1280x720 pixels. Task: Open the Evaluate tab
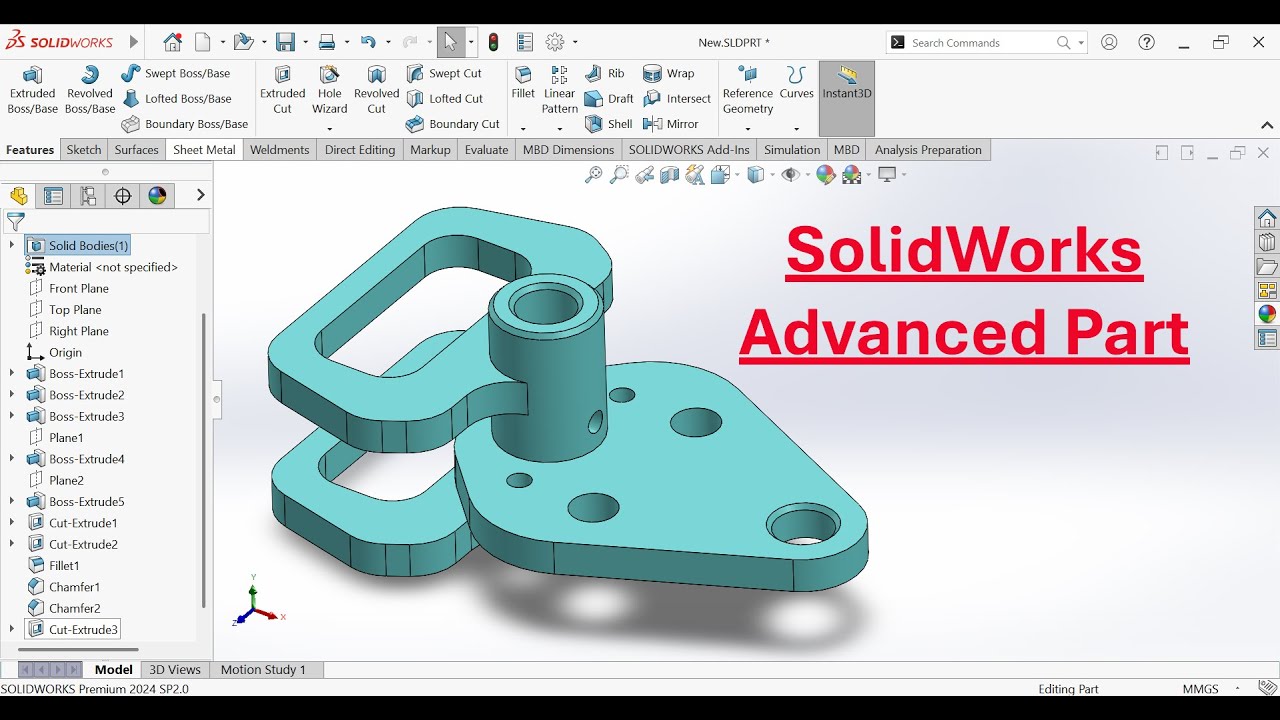486,150
